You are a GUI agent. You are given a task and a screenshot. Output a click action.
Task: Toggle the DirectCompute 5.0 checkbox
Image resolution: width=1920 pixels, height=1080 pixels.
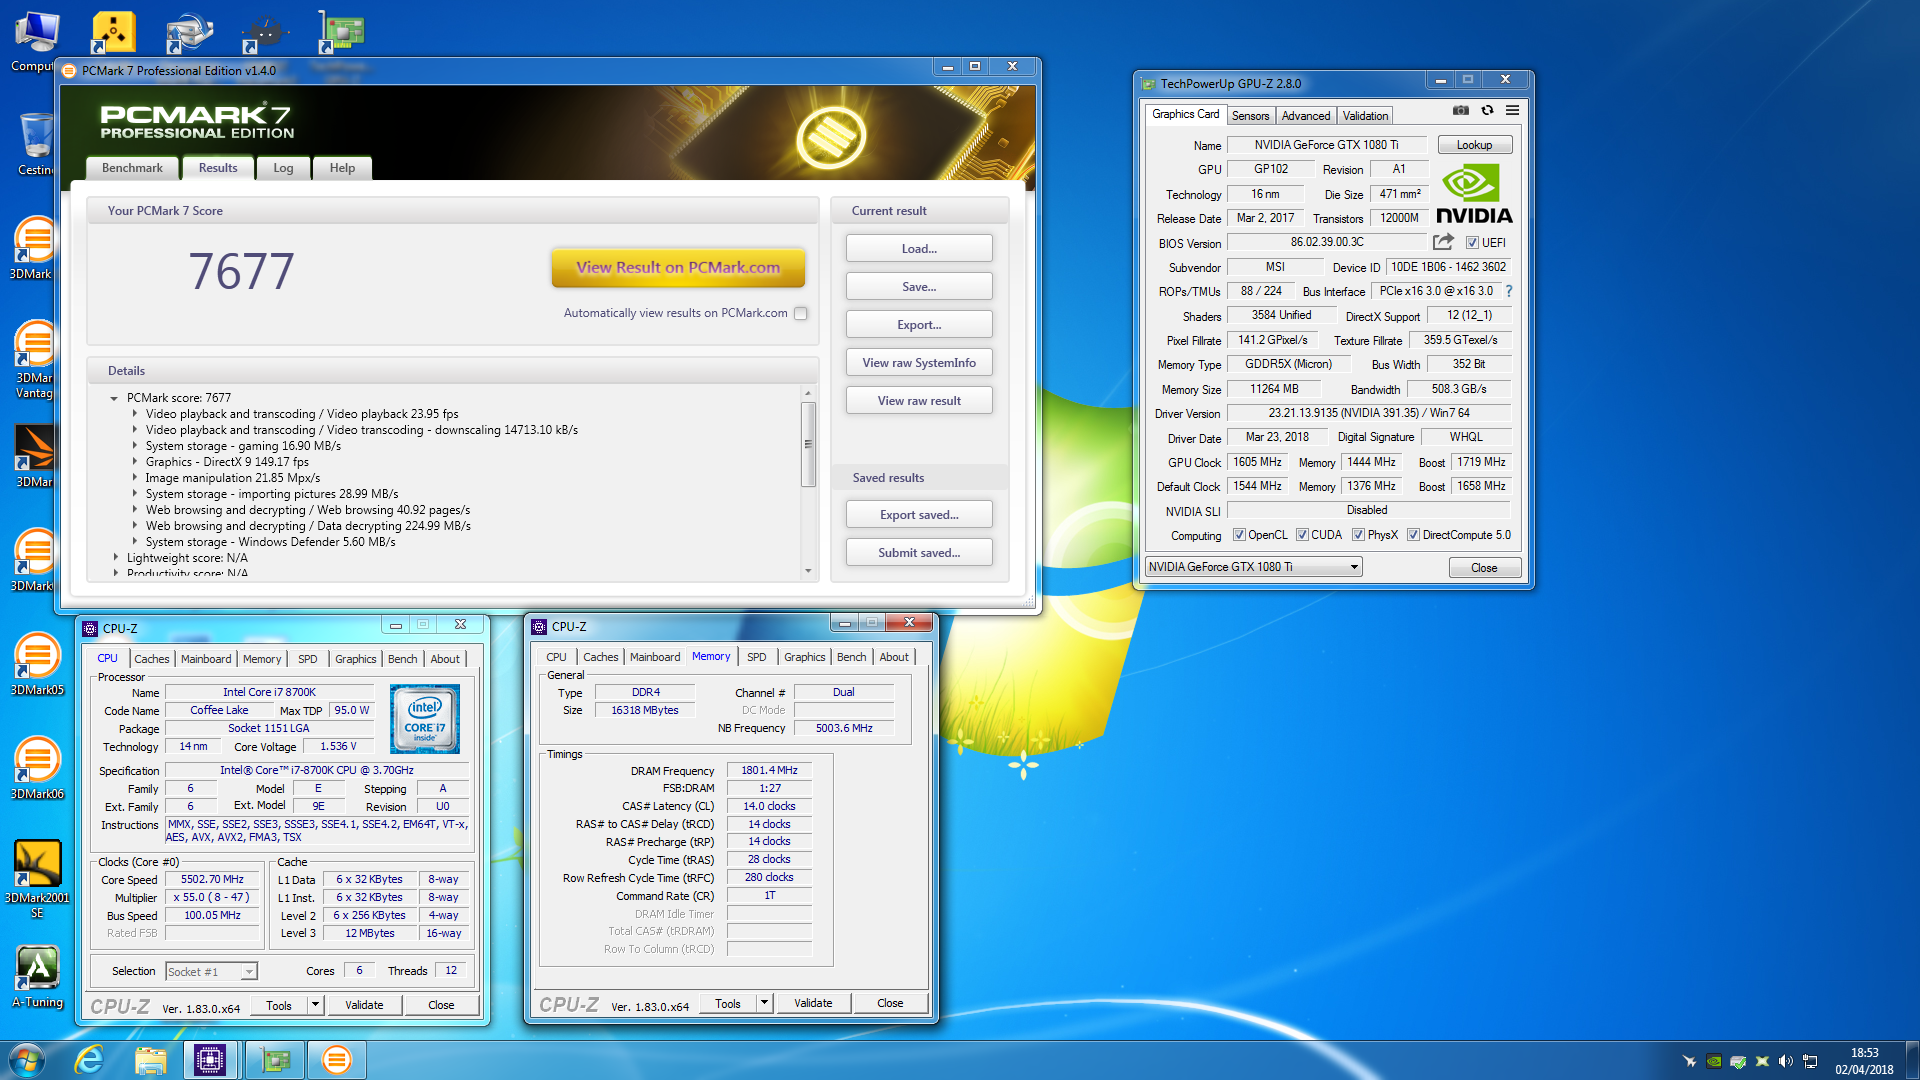1413,535
